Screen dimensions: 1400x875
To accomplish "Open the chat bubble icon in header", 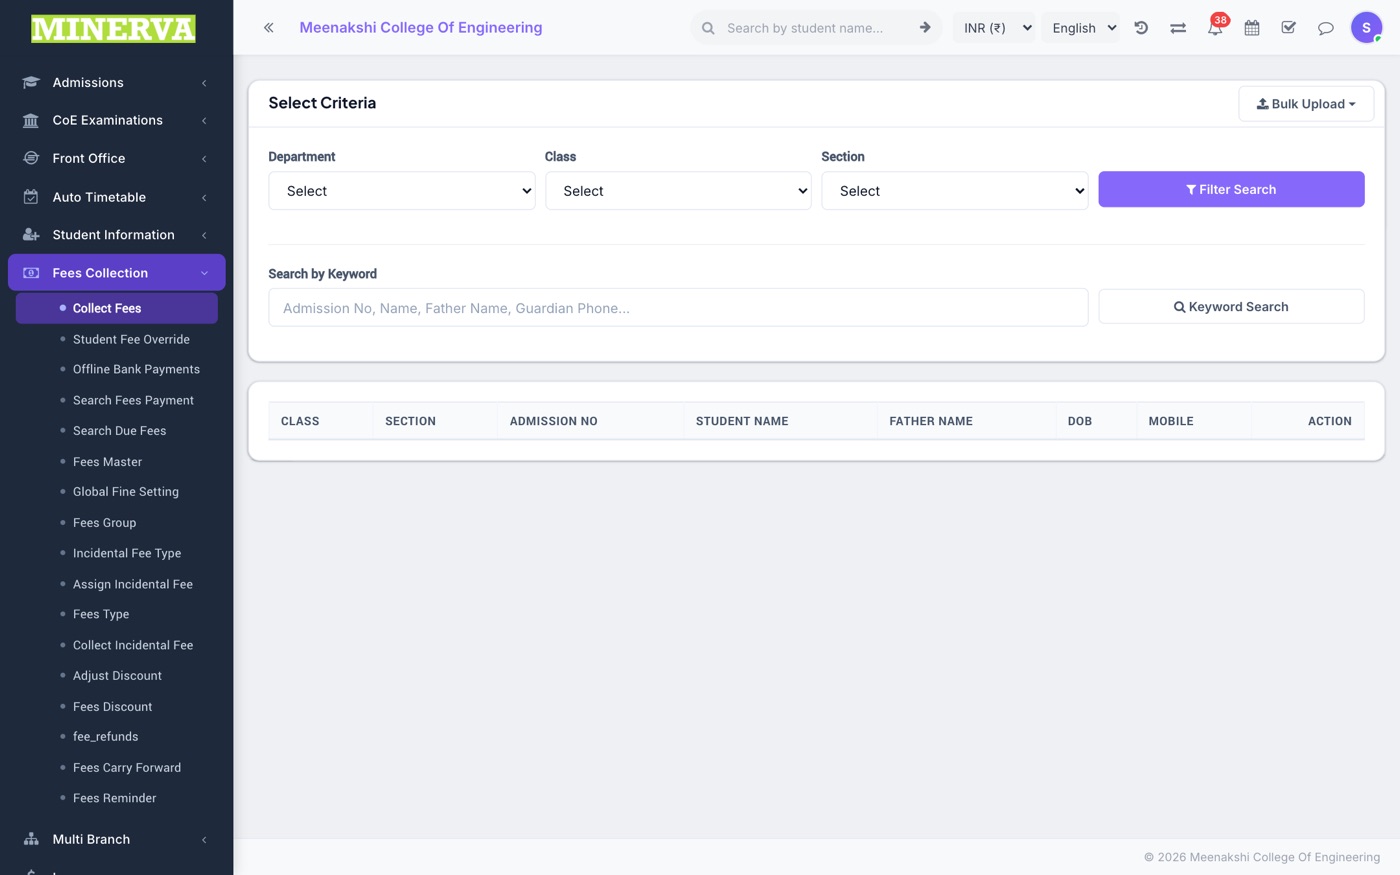I will point(1326,28).
